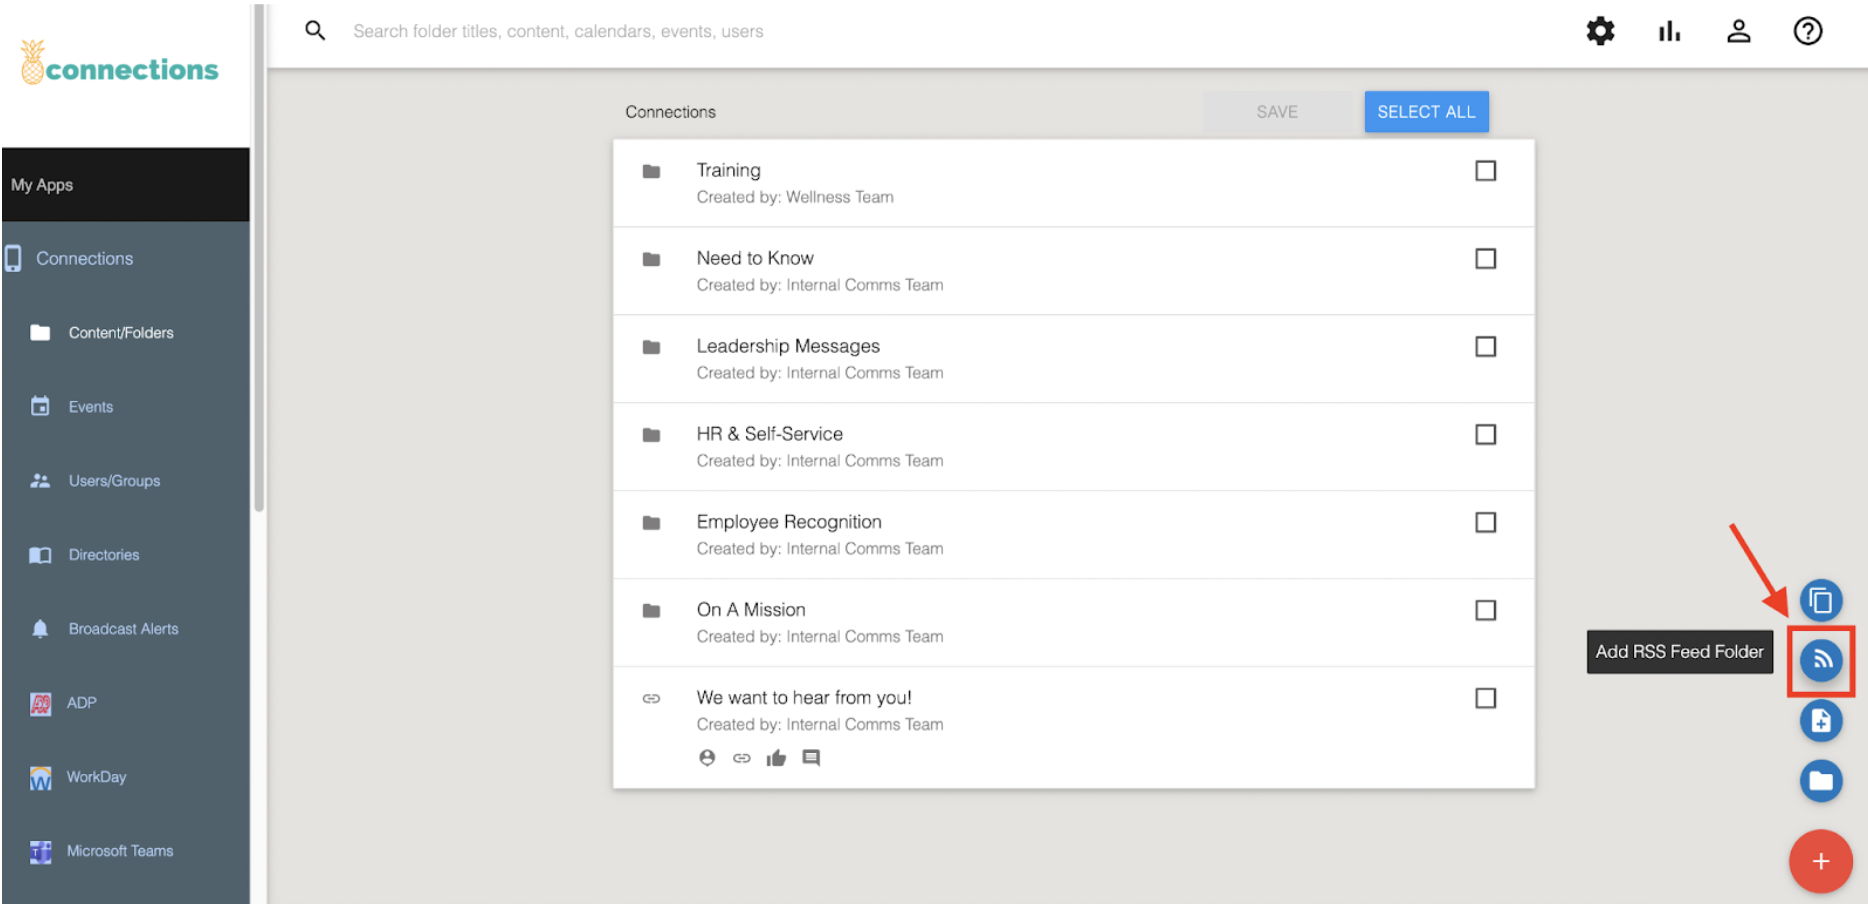Tick the Employee Recognition checkbox

(x=1485, y=522)
